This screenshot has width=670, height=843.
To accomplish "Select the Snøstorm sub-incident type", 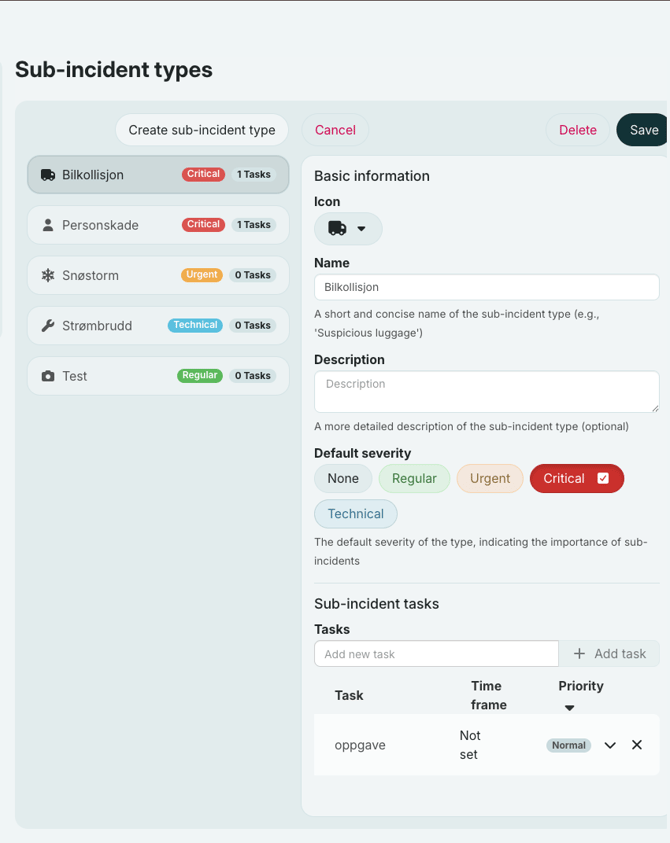I will click(157, 275).
